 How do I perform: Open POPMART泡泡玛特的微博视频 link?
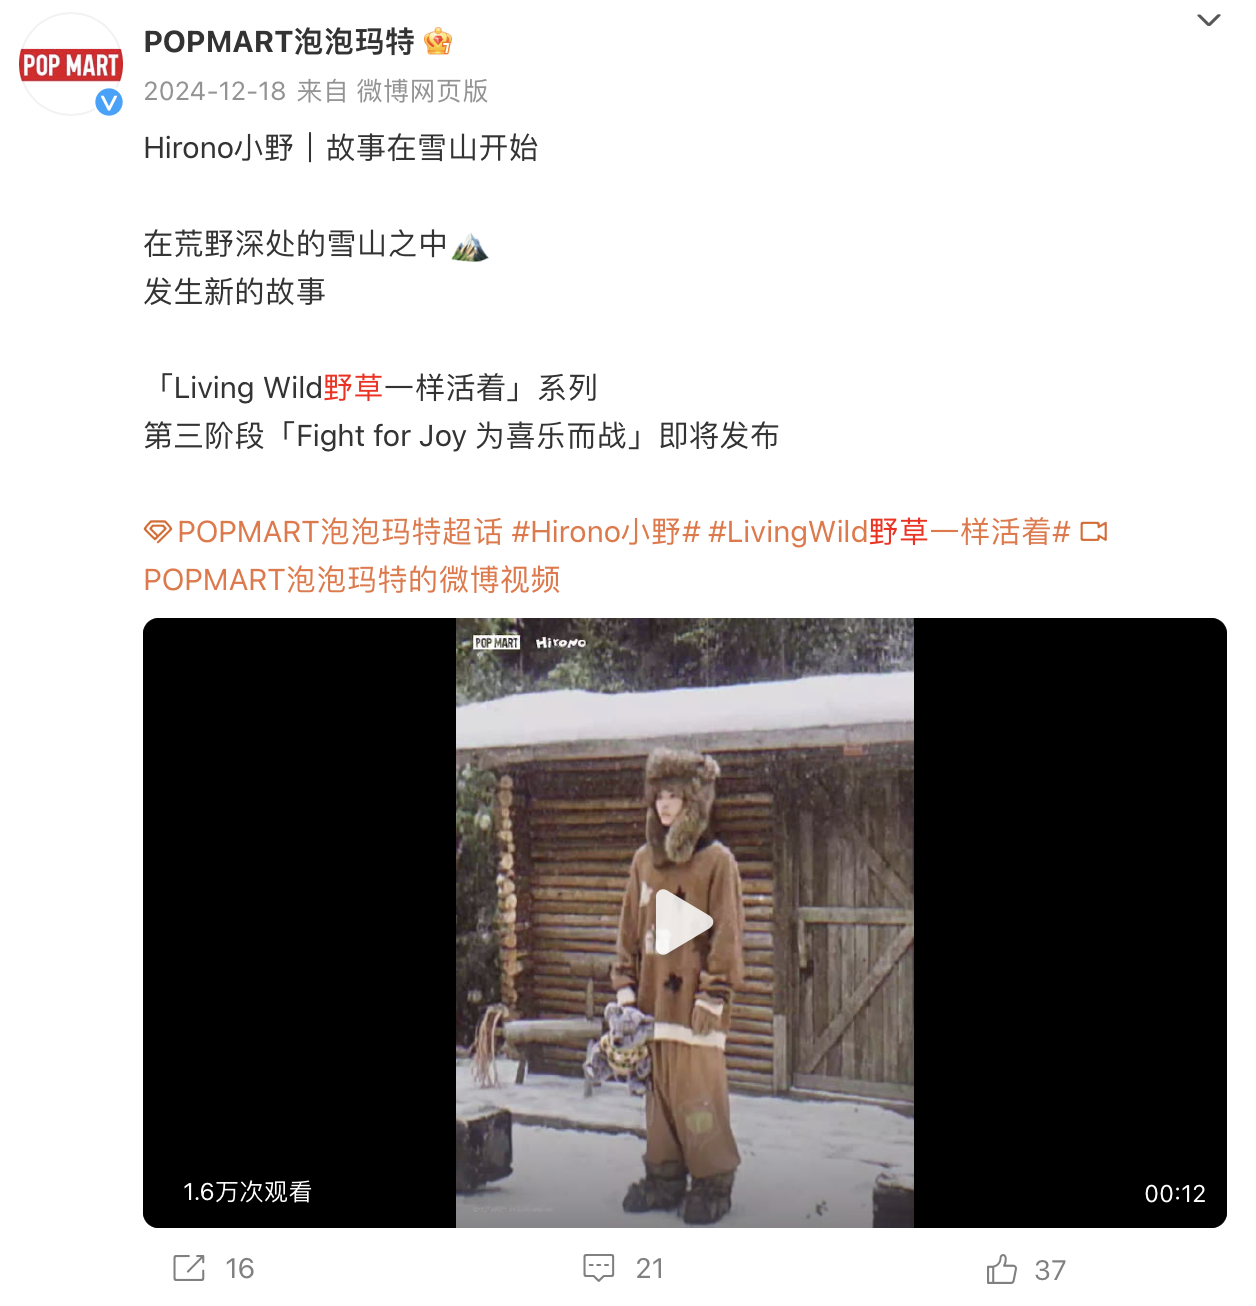coord(352,580)
